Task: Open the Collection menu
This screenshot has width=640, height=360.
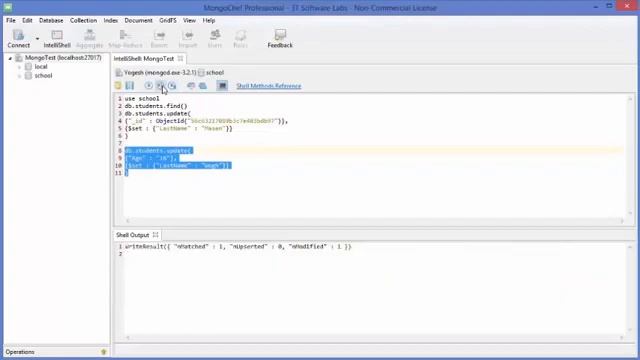Action: (83, 20)
